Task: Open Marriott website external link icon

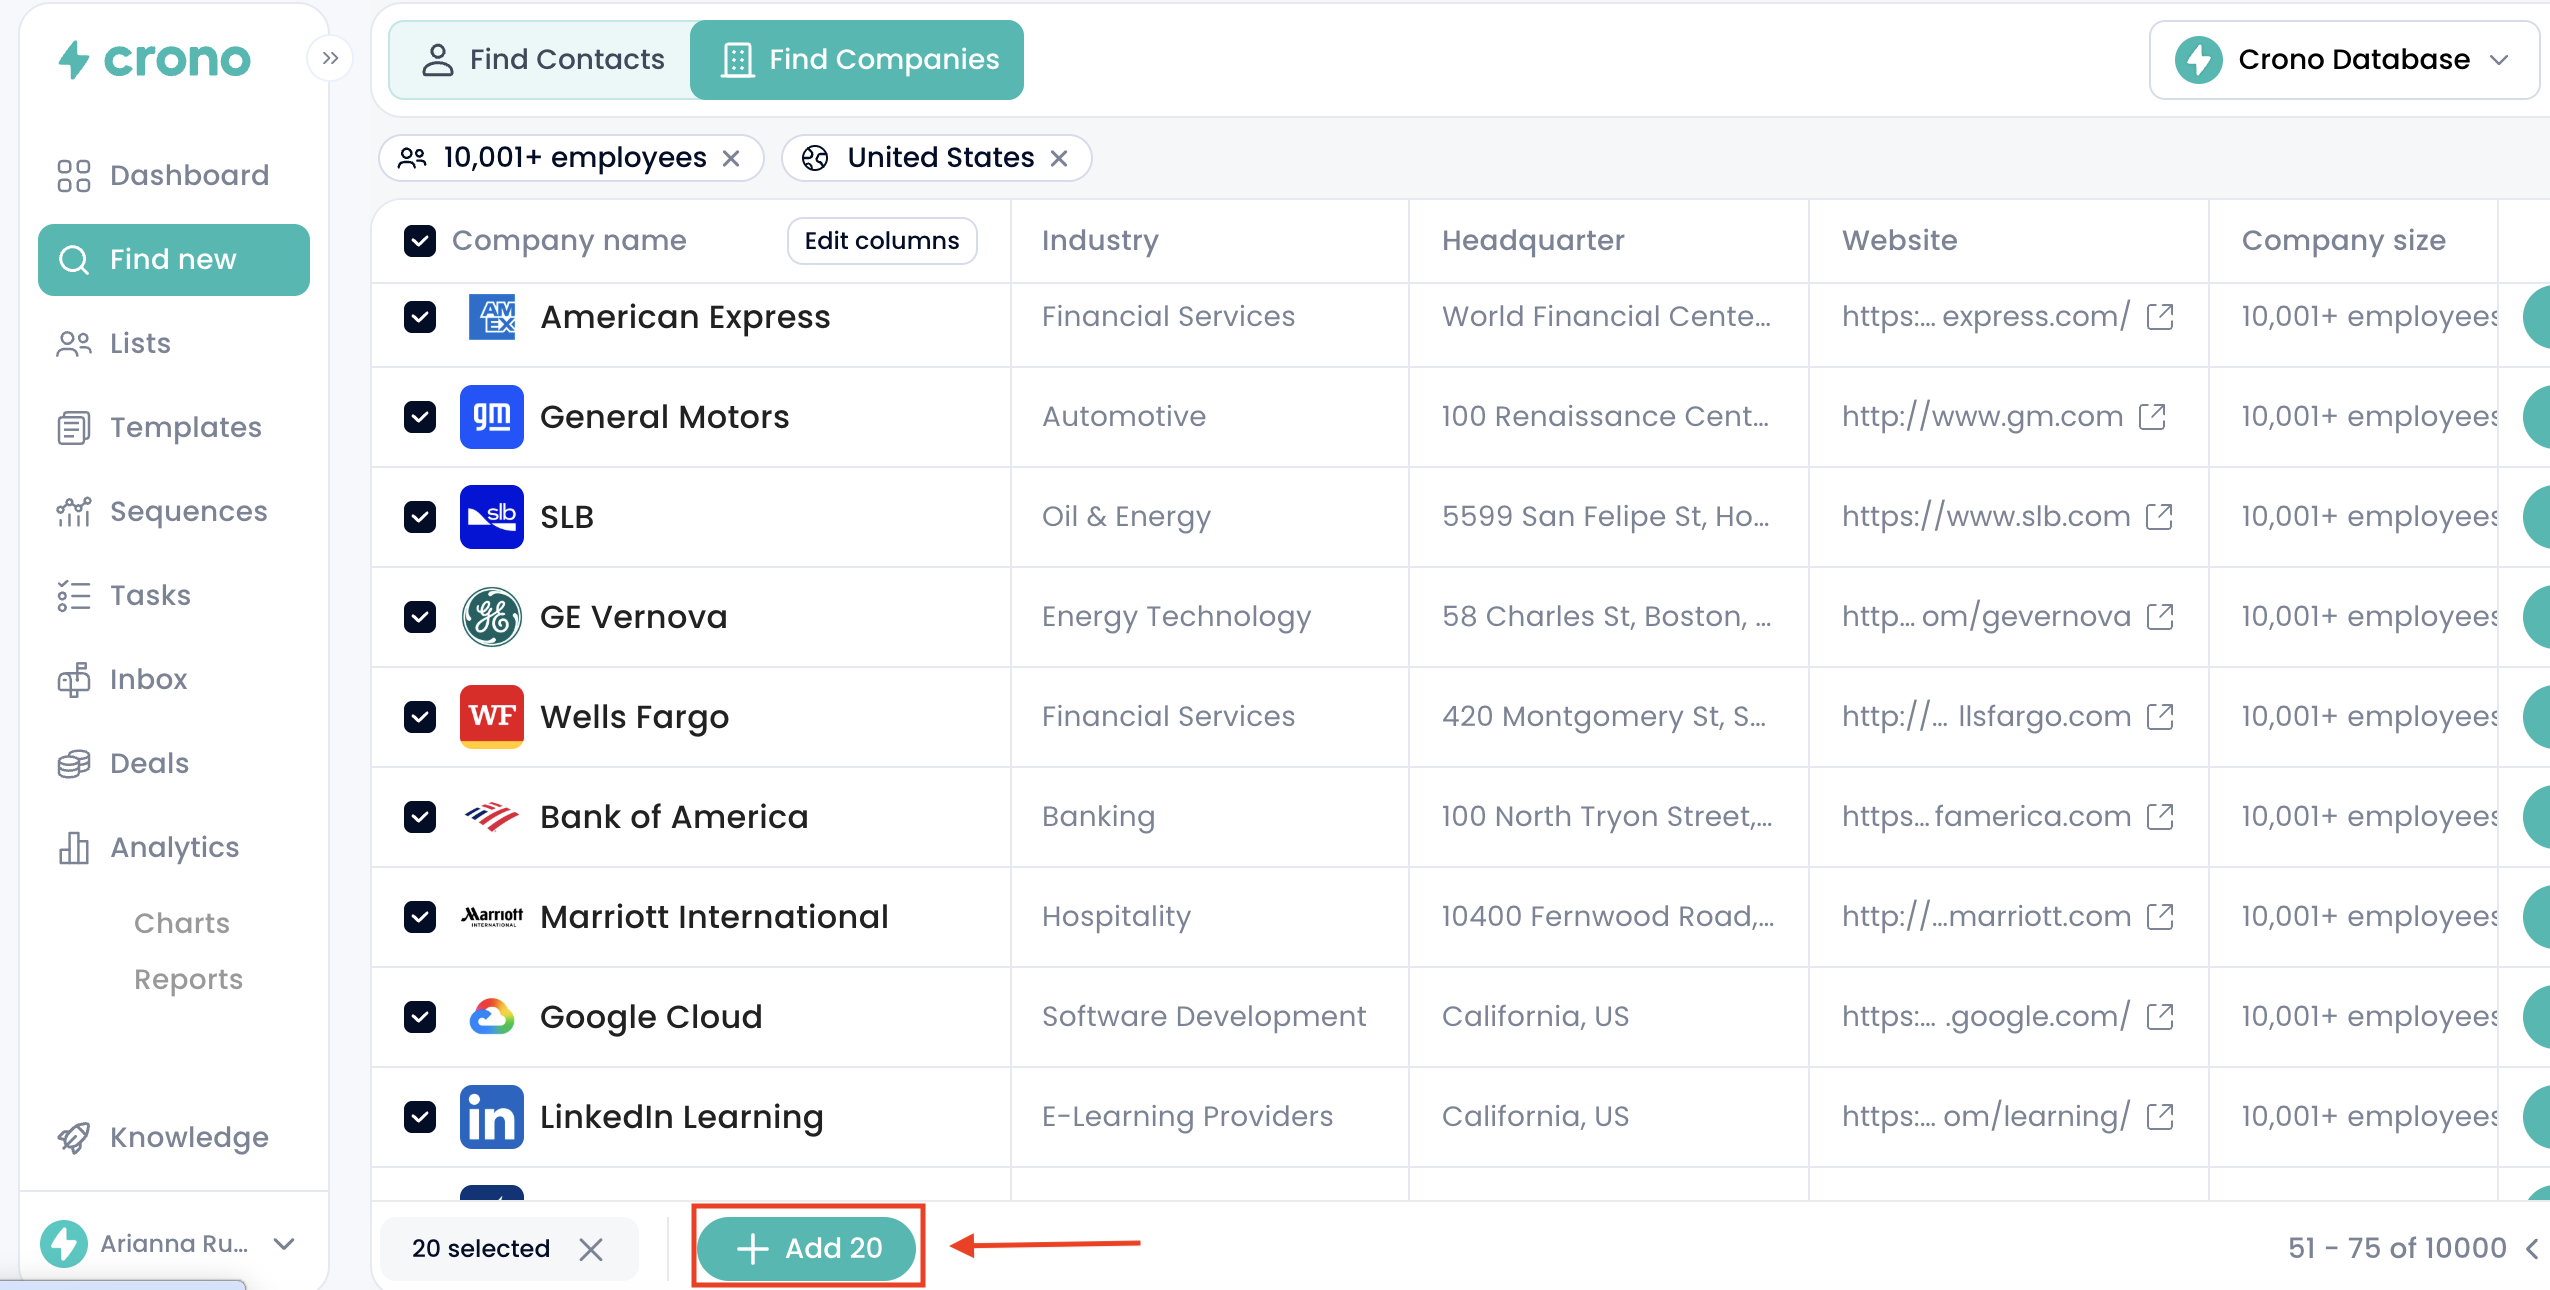Action: [2160, 916]
